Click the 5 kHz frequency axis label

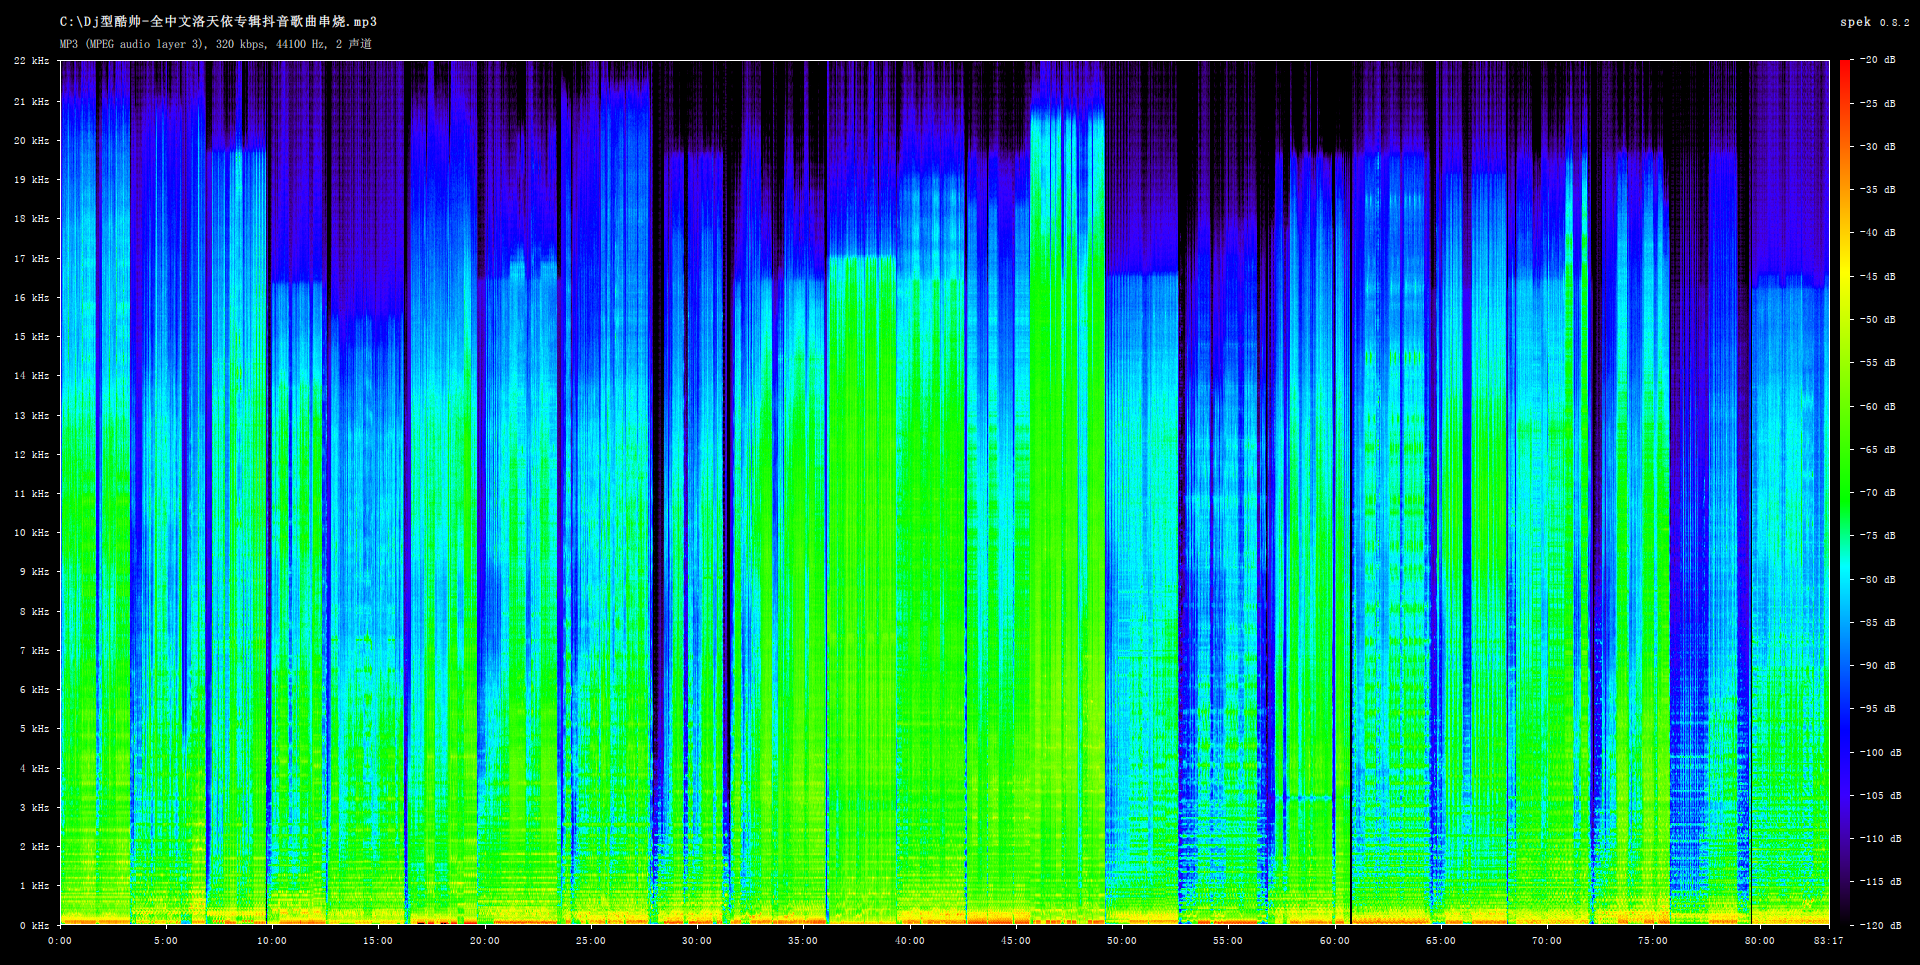34,729
